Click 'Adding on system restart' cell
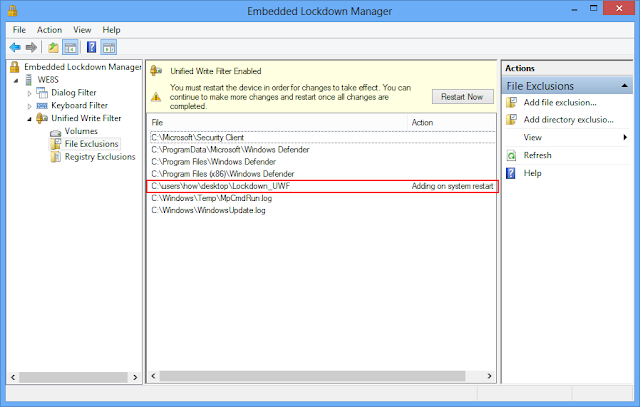Image resolution: width=640 pixels, height=407 pixels. point(452,186)
